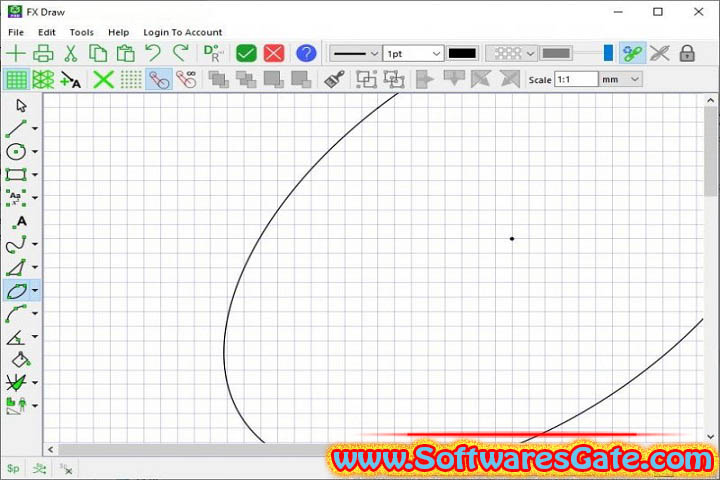The image size is (720, 480).
Task: Select the arrow pointer tool
Action: click(21, 106)
